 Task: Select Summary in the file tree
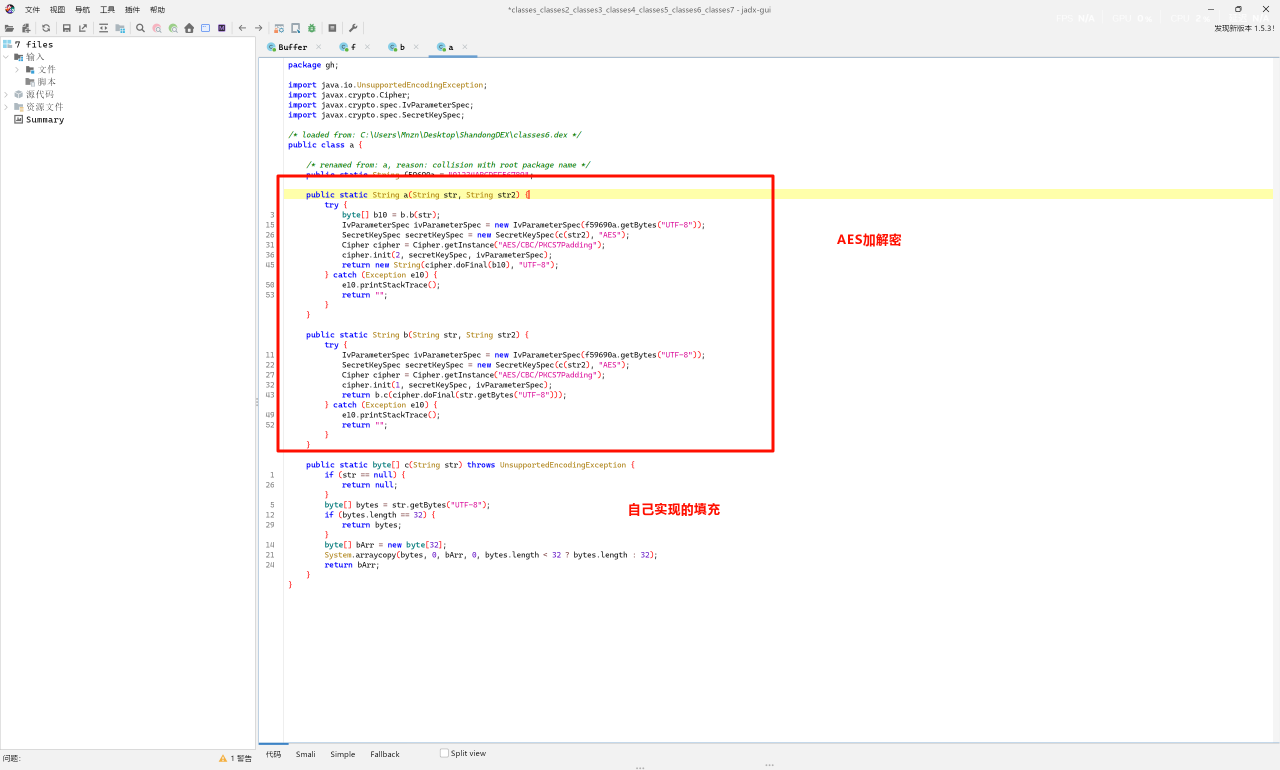click(x=44, y=119)
